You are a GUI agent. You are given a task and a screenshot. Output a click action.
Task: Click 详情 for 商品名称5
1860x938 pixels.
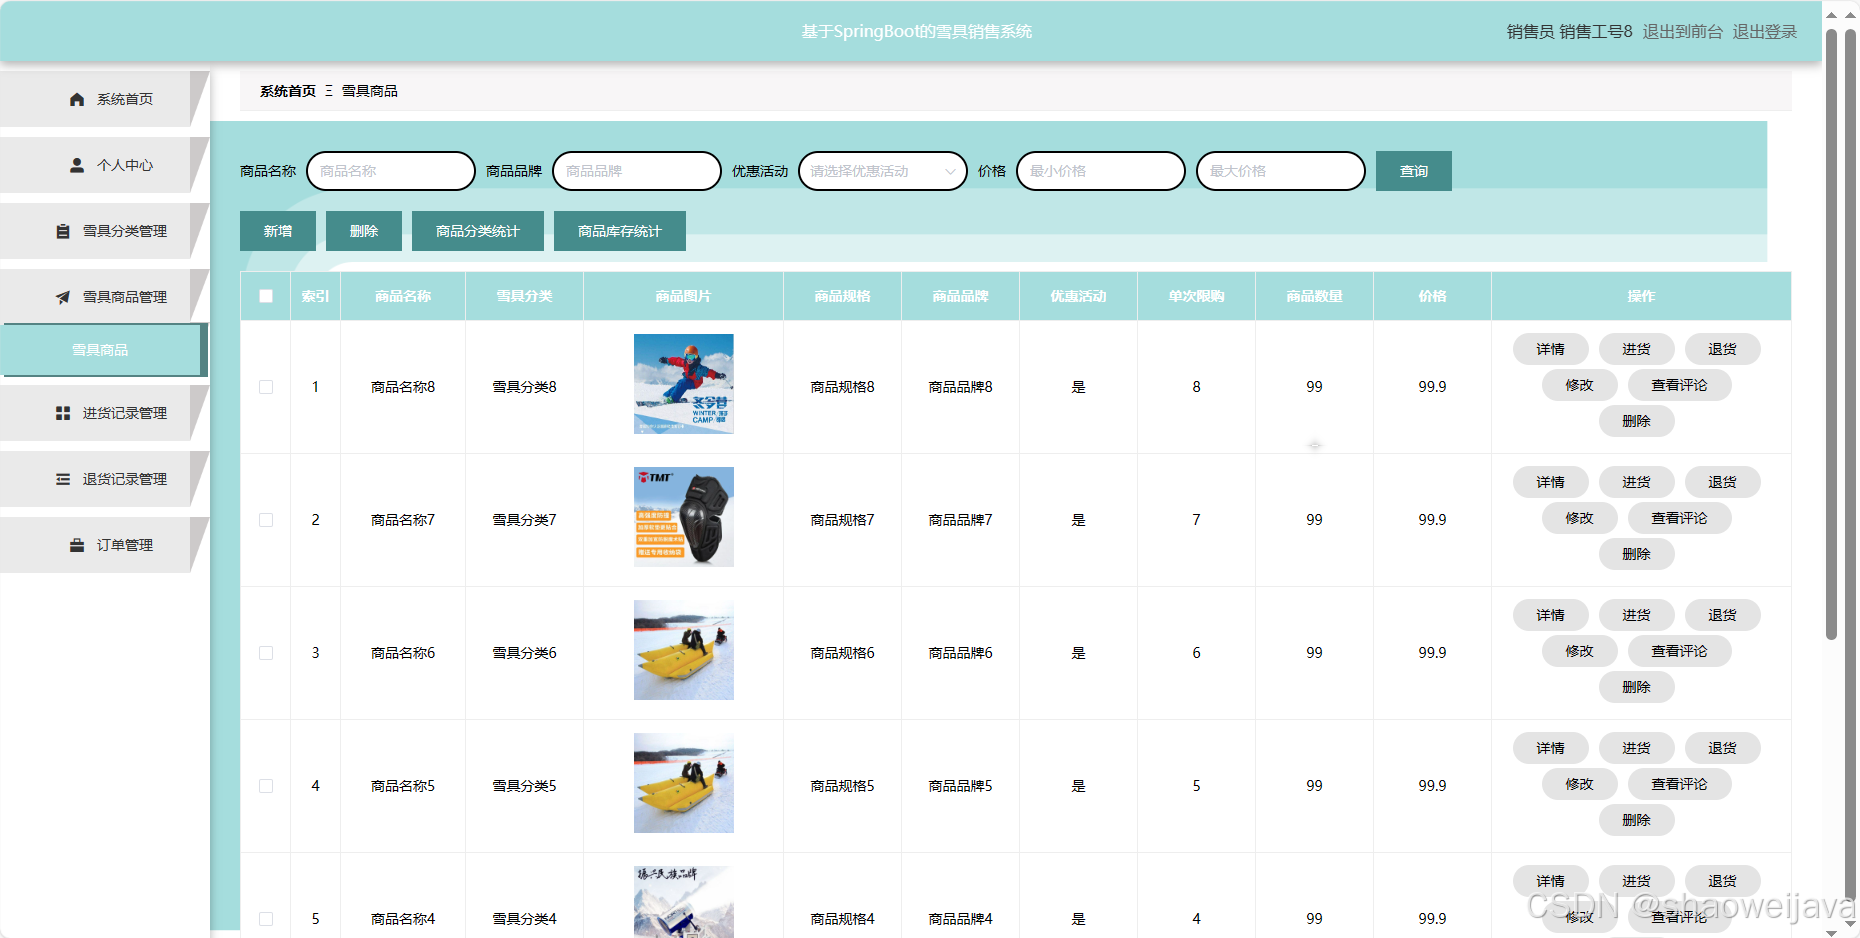[1550, 748]
